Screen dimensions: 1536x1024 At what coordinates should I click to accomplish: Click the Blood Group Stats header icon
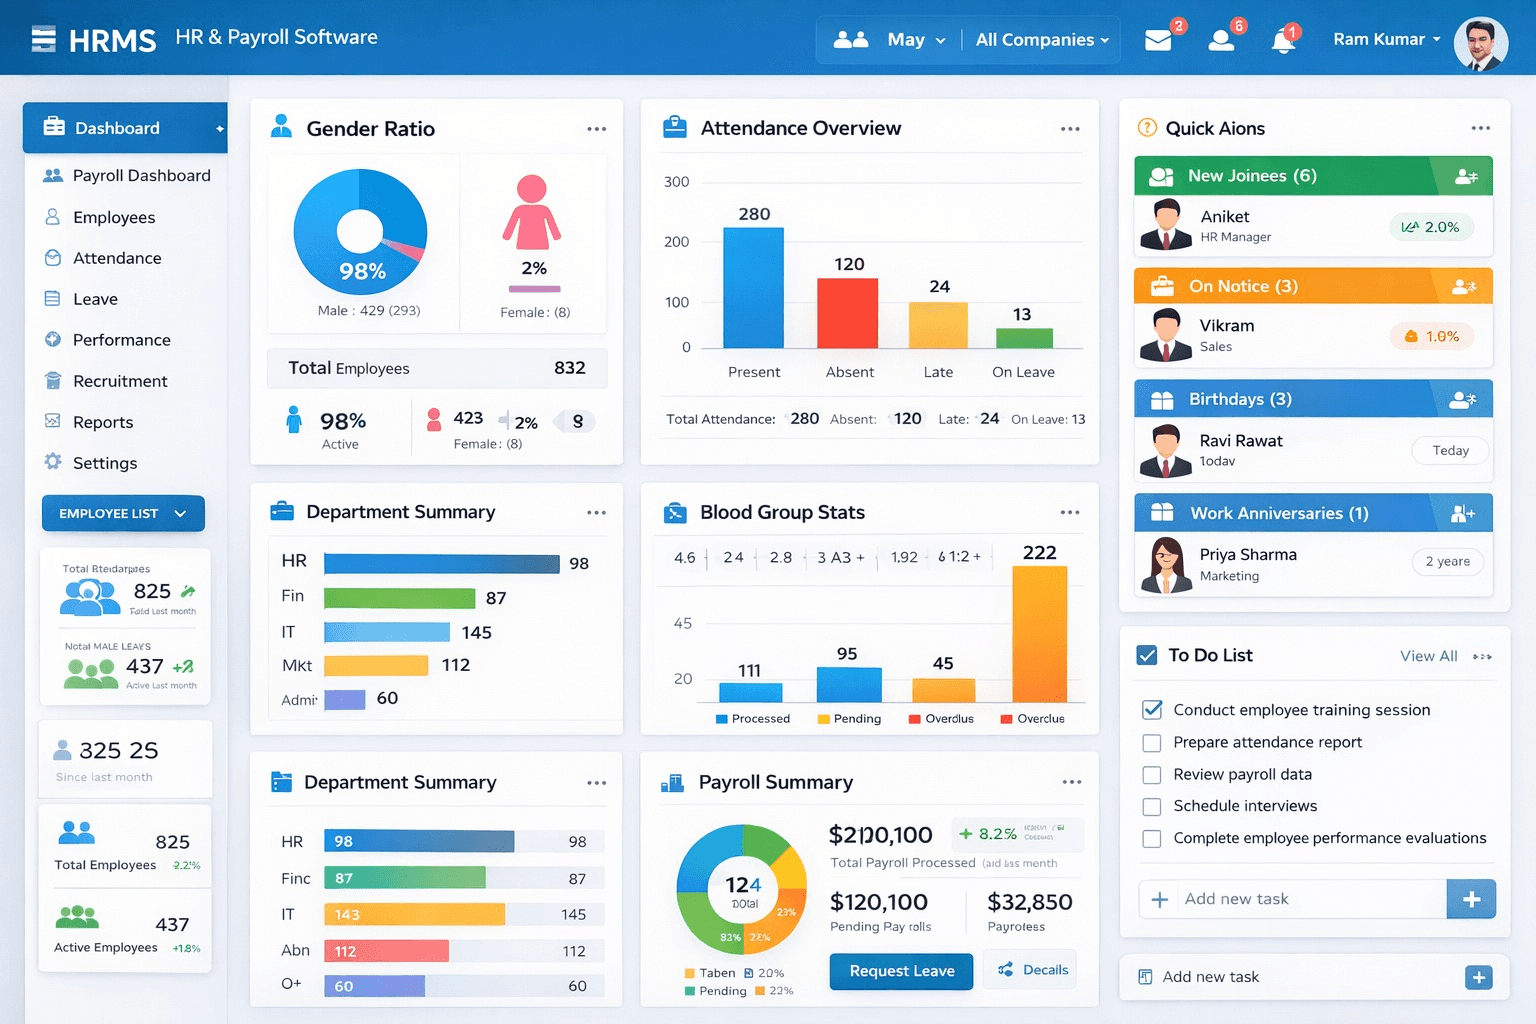tap(675, 513)
